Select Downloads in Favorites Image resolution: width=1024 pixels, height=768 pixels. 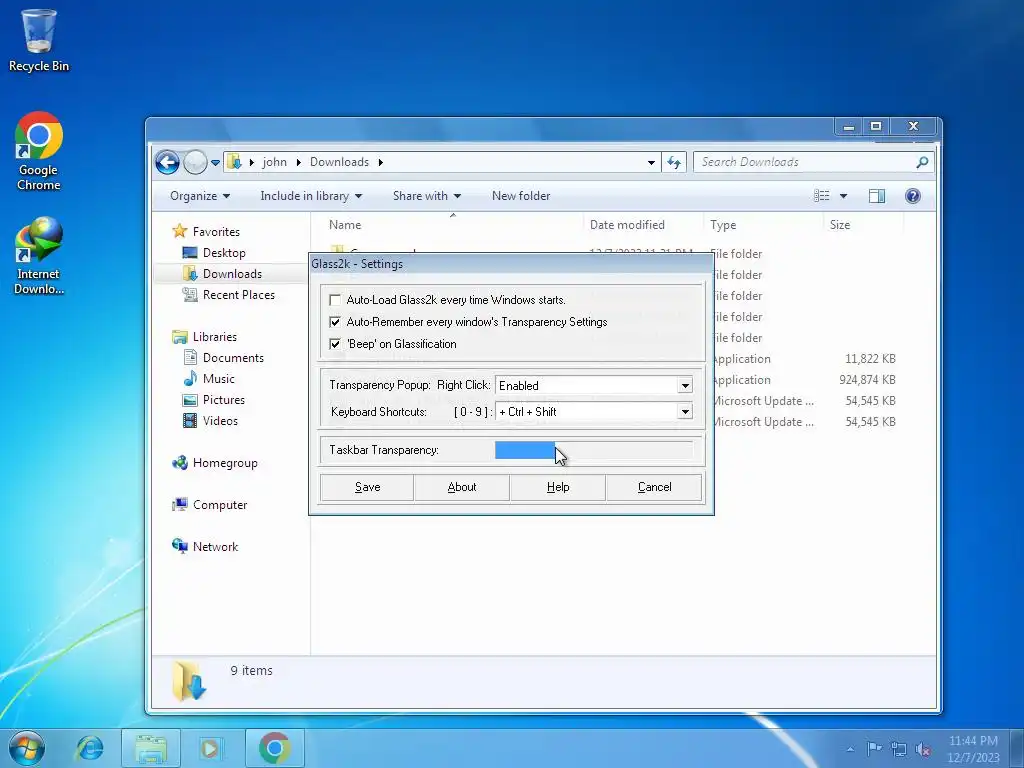point(222,274)
